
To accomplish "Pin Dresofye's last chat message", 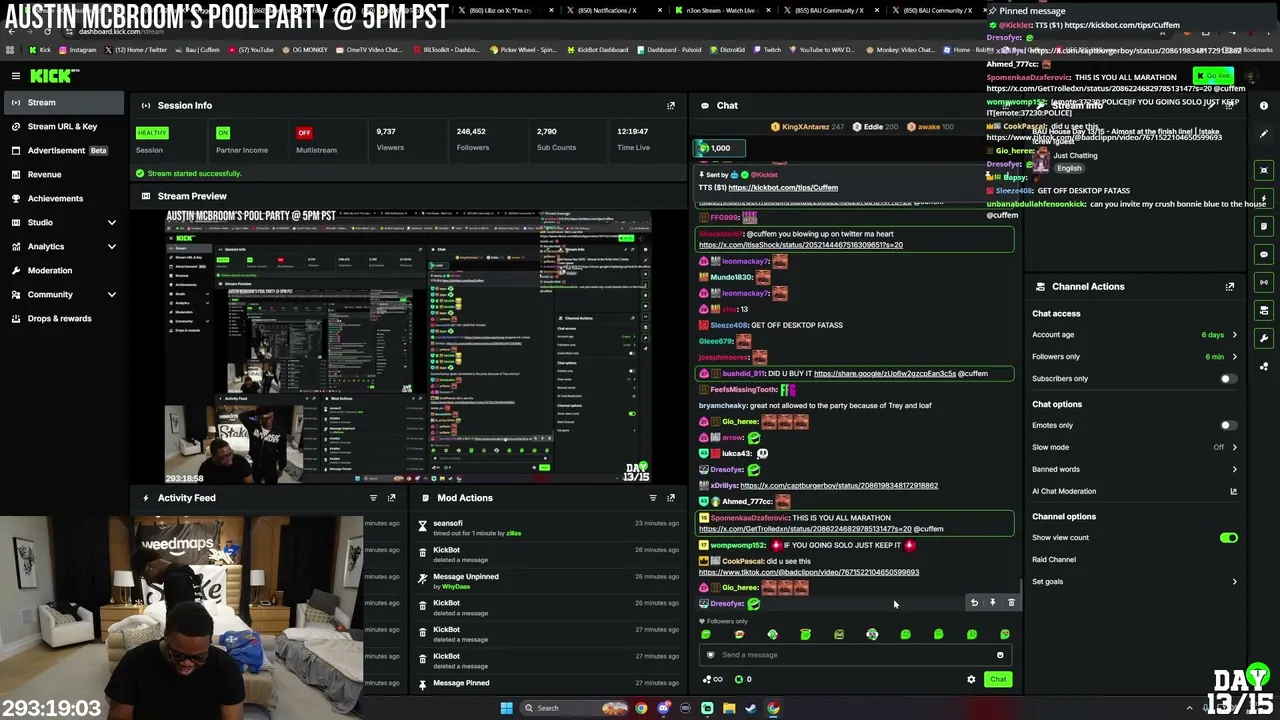I will coord(992,603).
